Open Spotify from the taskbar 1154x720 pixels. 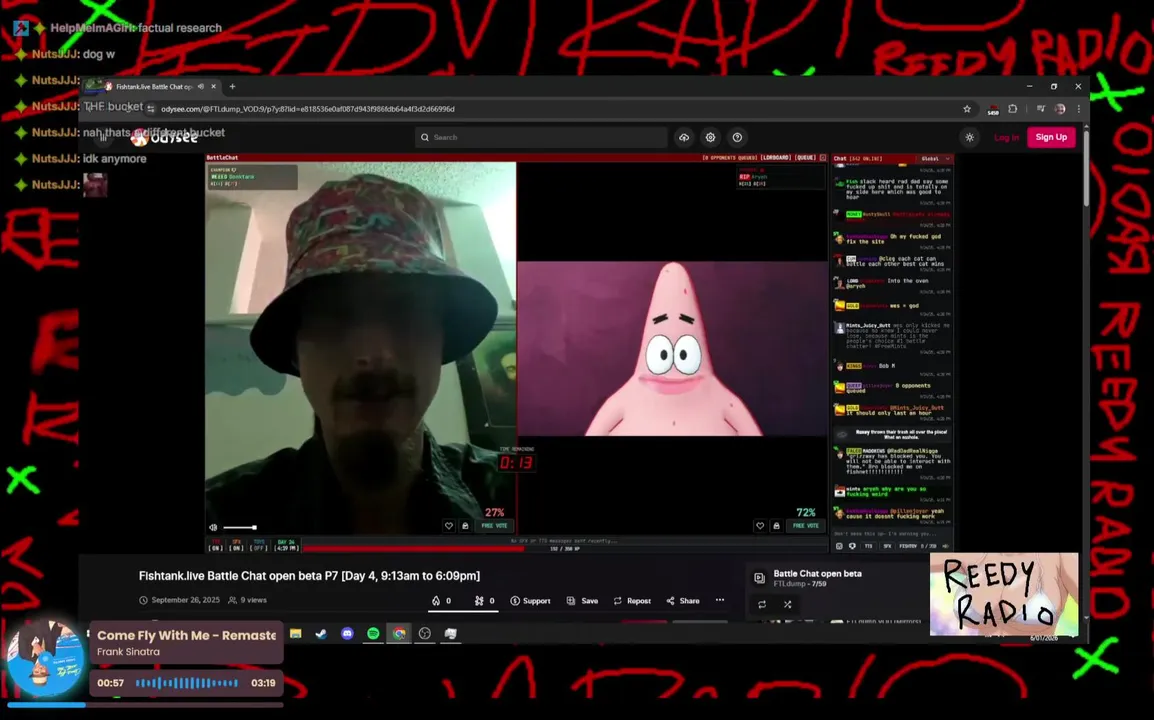pyautogui.click(x=373, y=633)
